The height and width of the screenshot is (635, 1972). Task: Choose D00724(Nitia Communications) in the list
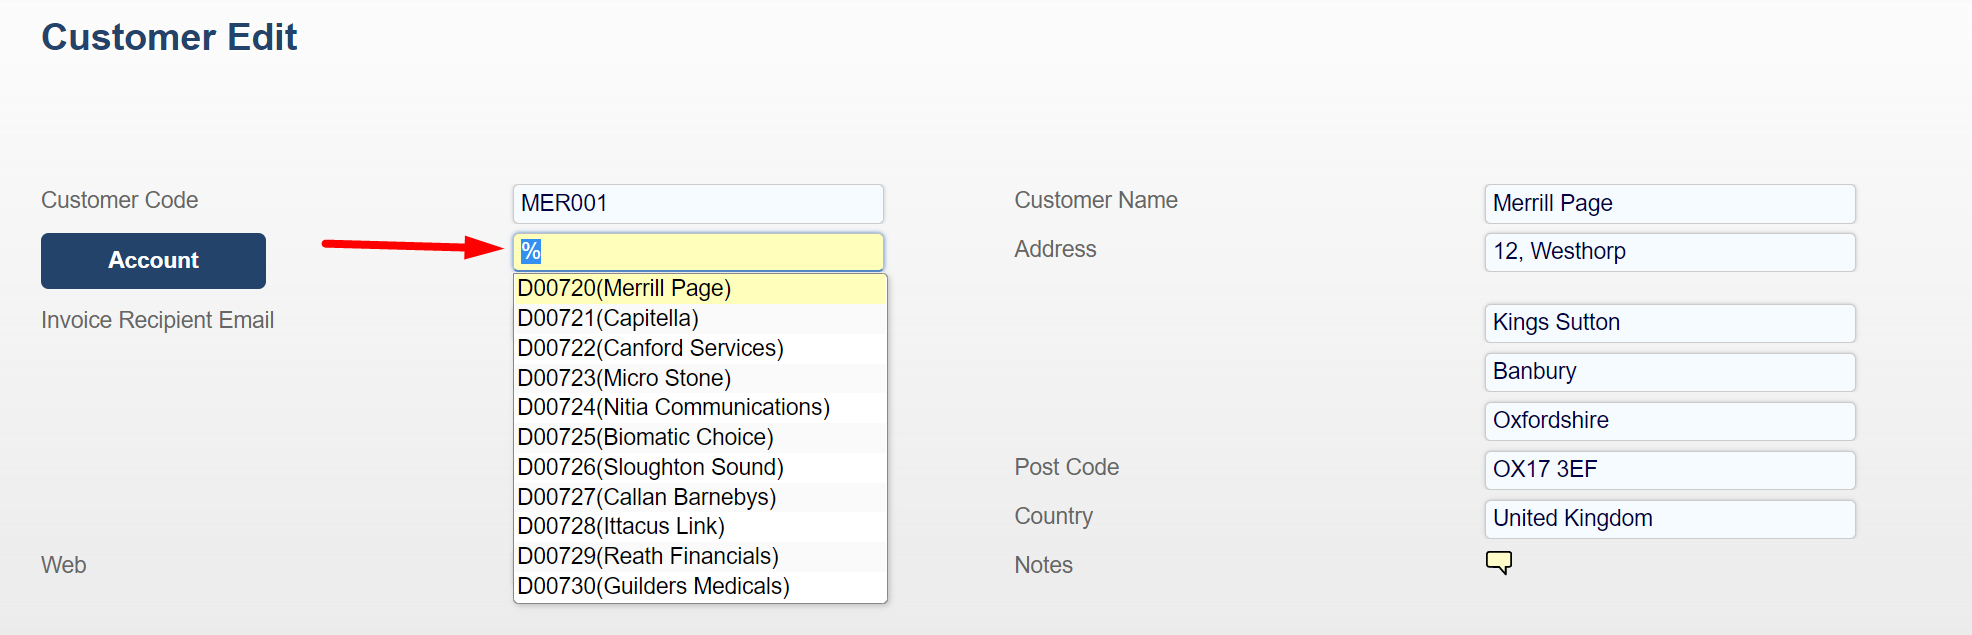(x=673, y=408)
